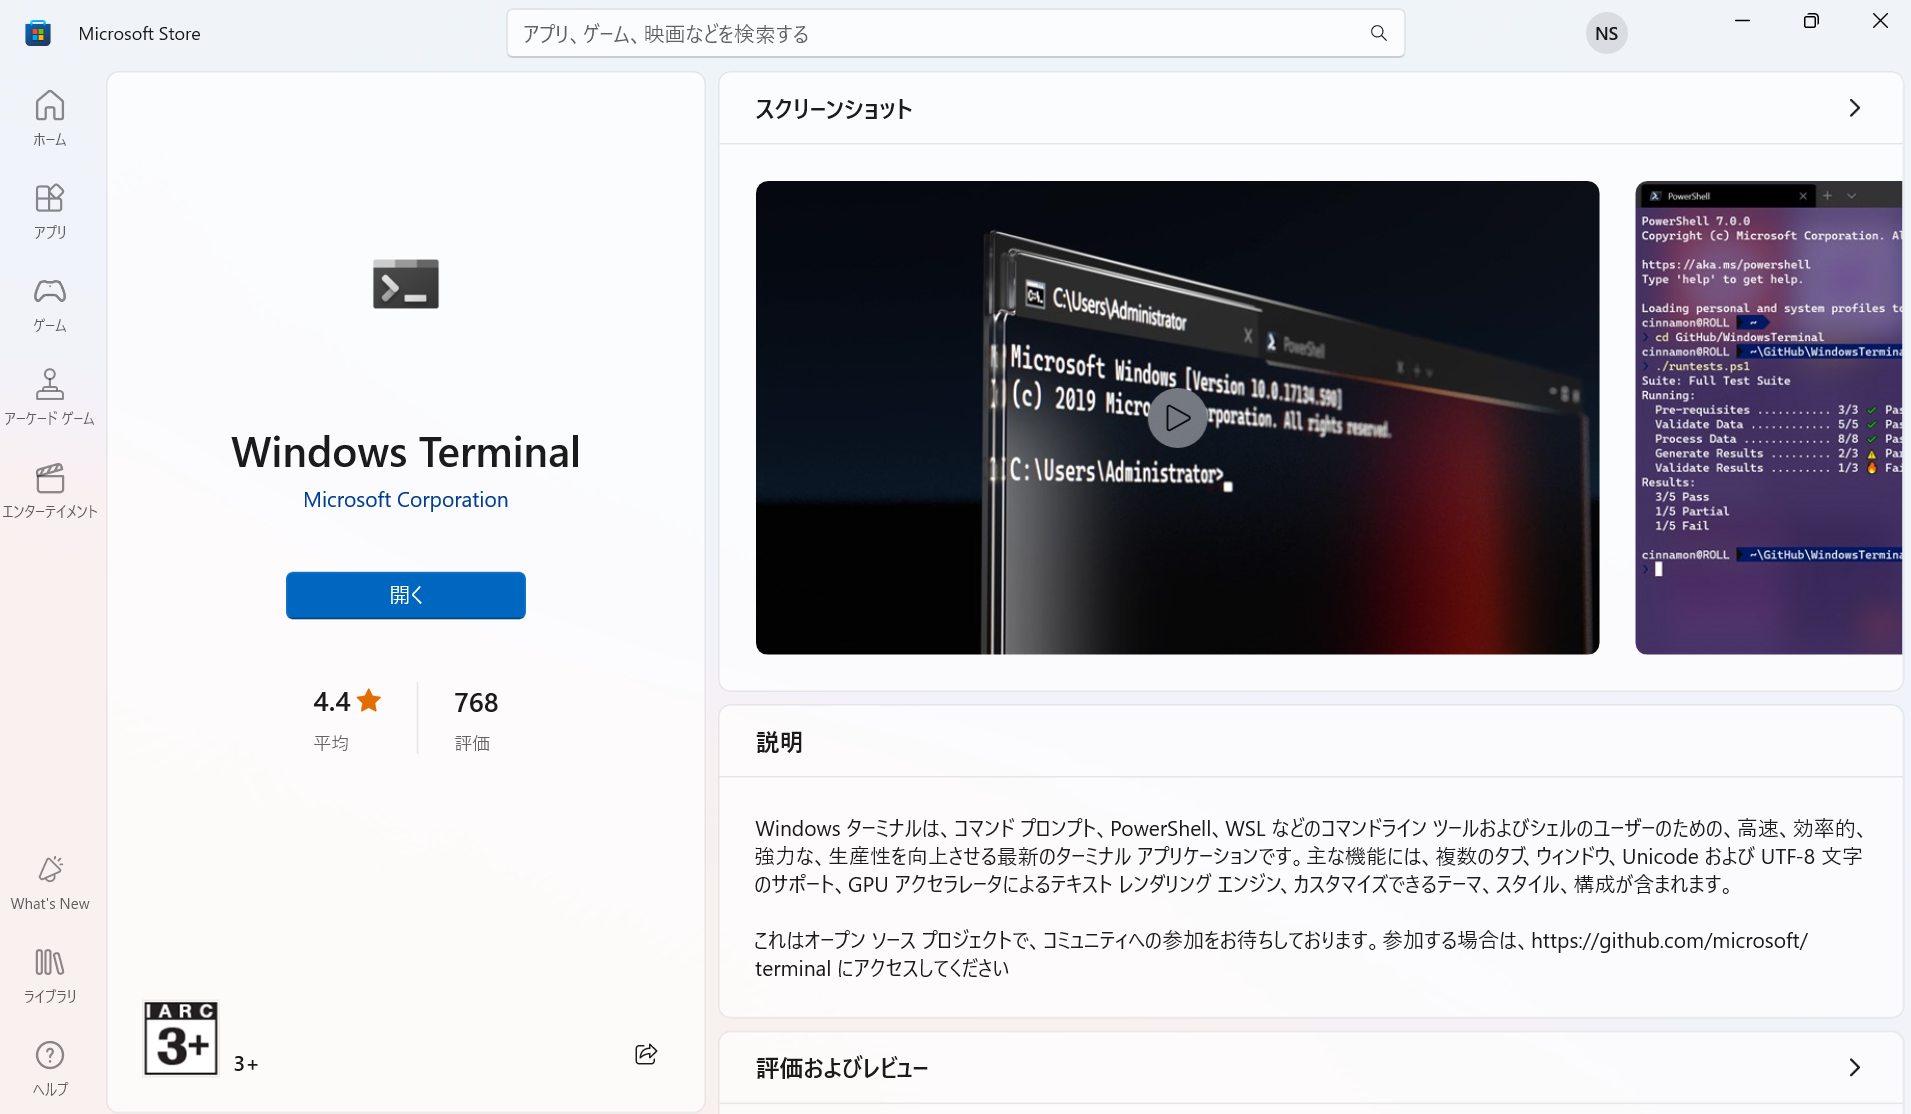Click the search magnifier icon

[1378, 33]
